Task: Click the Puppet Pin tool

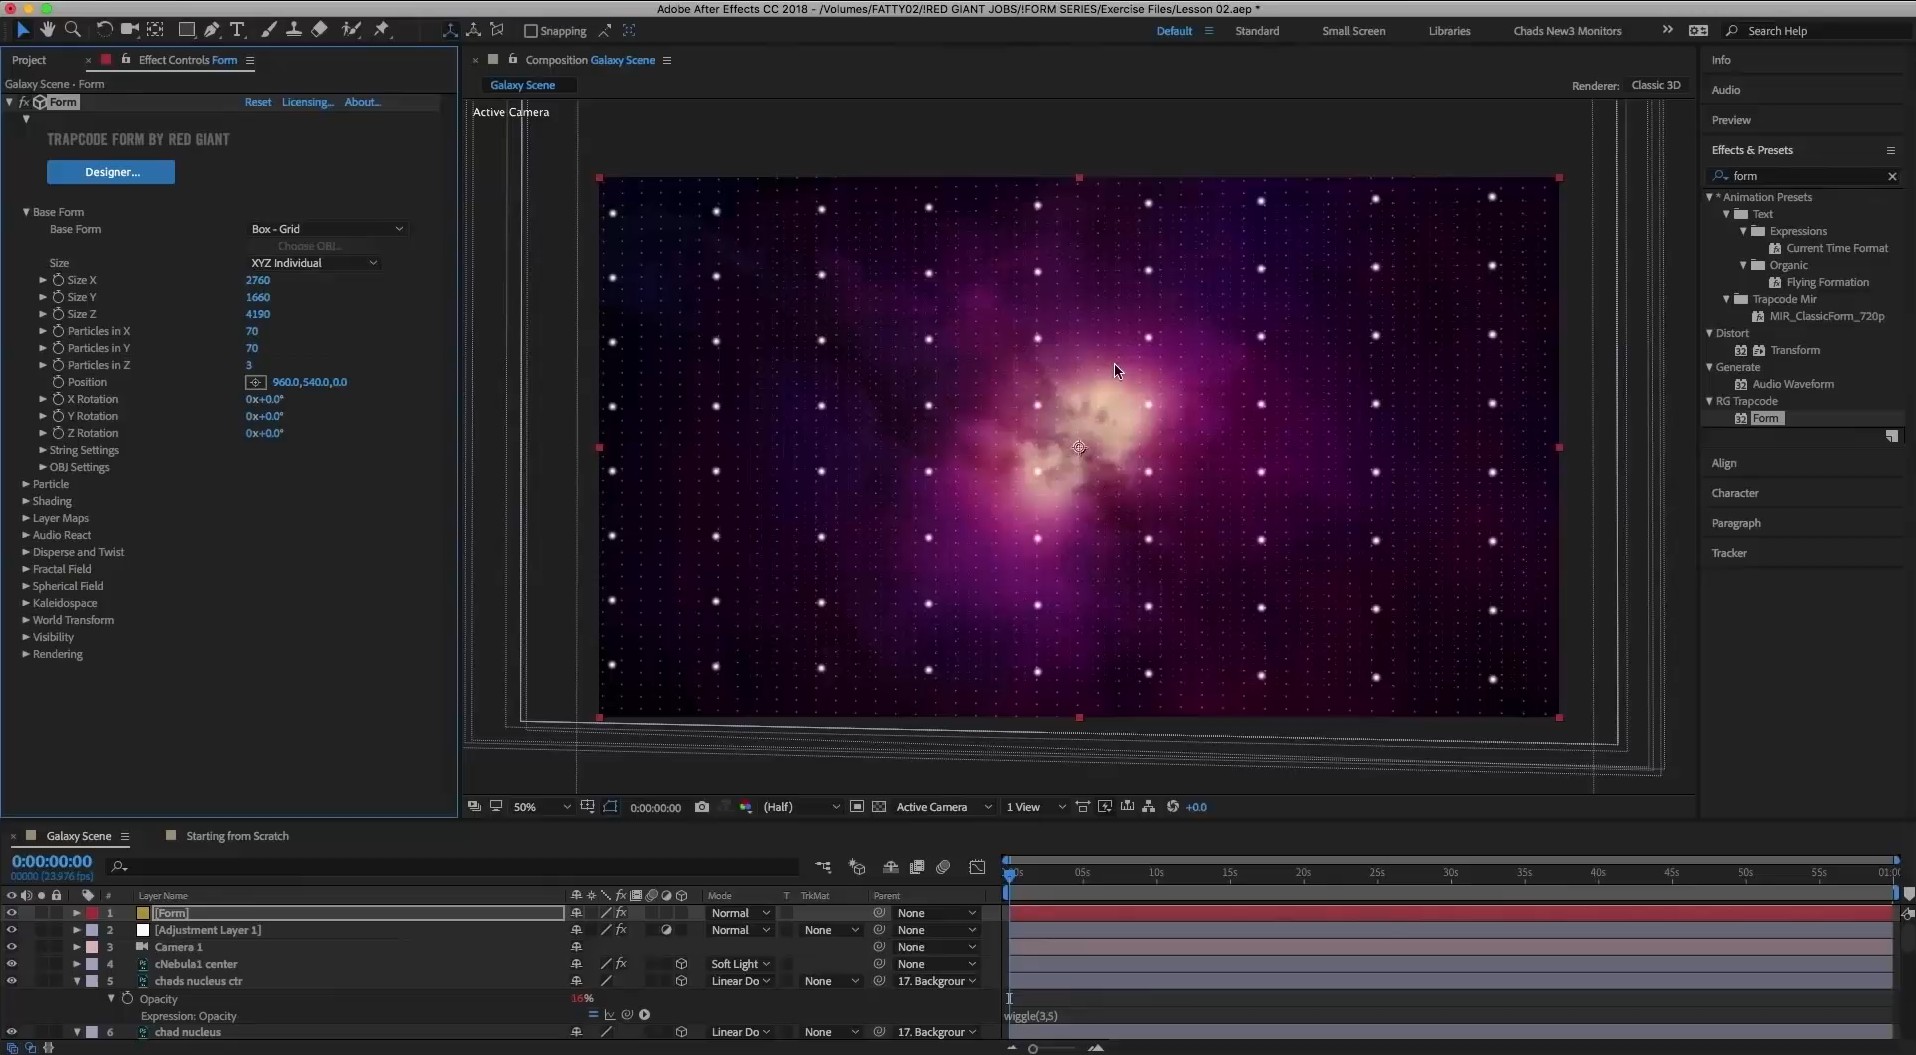Action: 382,30
